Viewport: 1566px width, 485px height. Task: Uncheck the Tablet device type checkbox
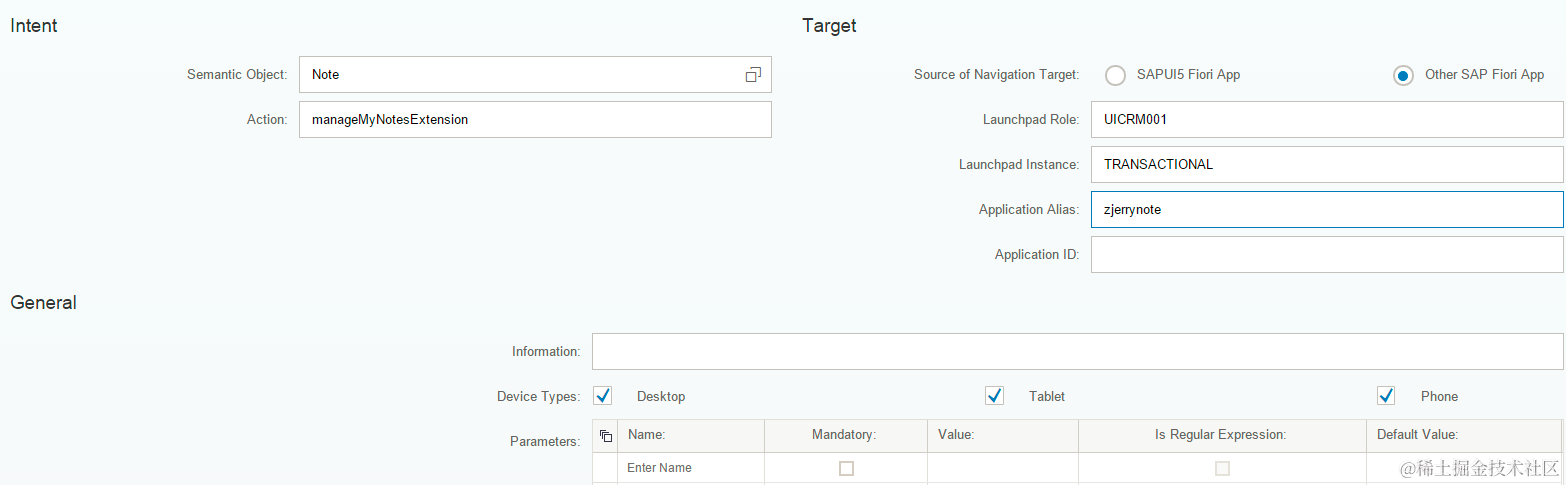coord(994,396)
